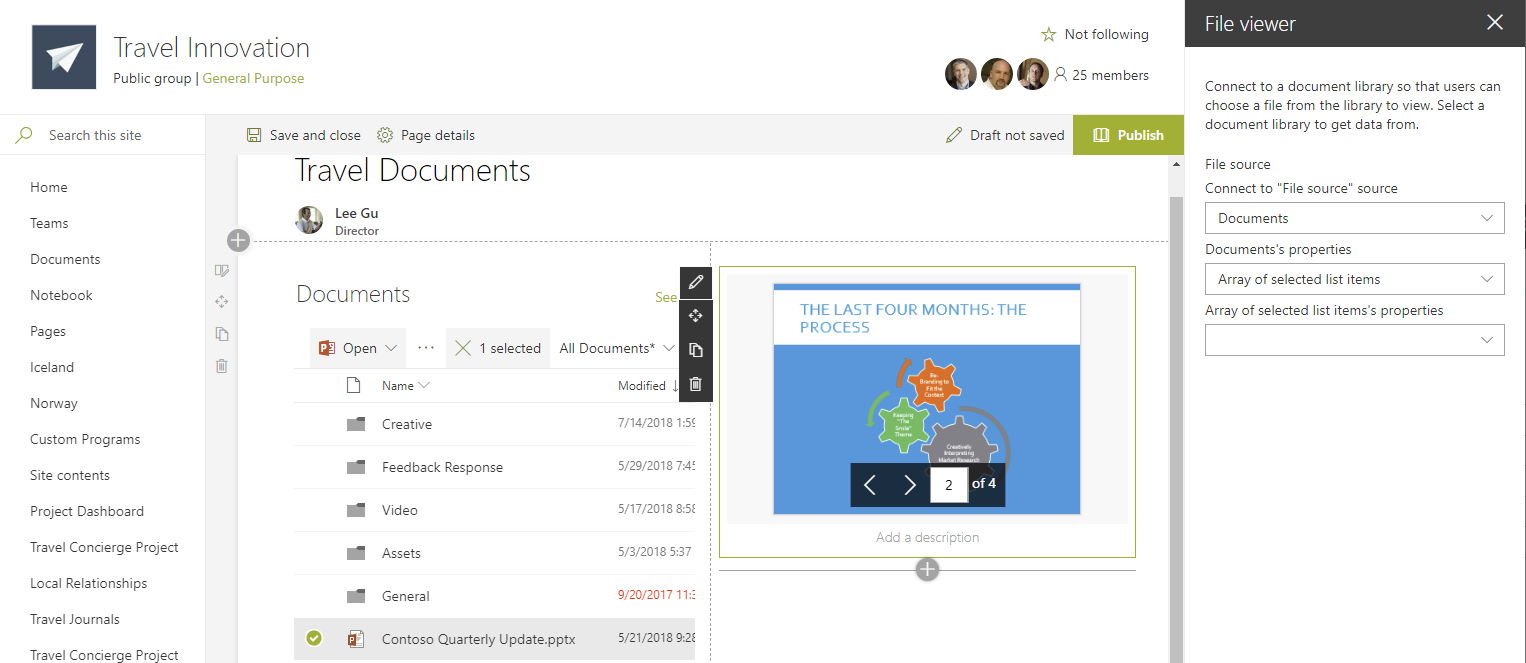This screenshot has height=663, width=1526.
Task: Duplicate the File viewer web part
Action: point(695,349)
